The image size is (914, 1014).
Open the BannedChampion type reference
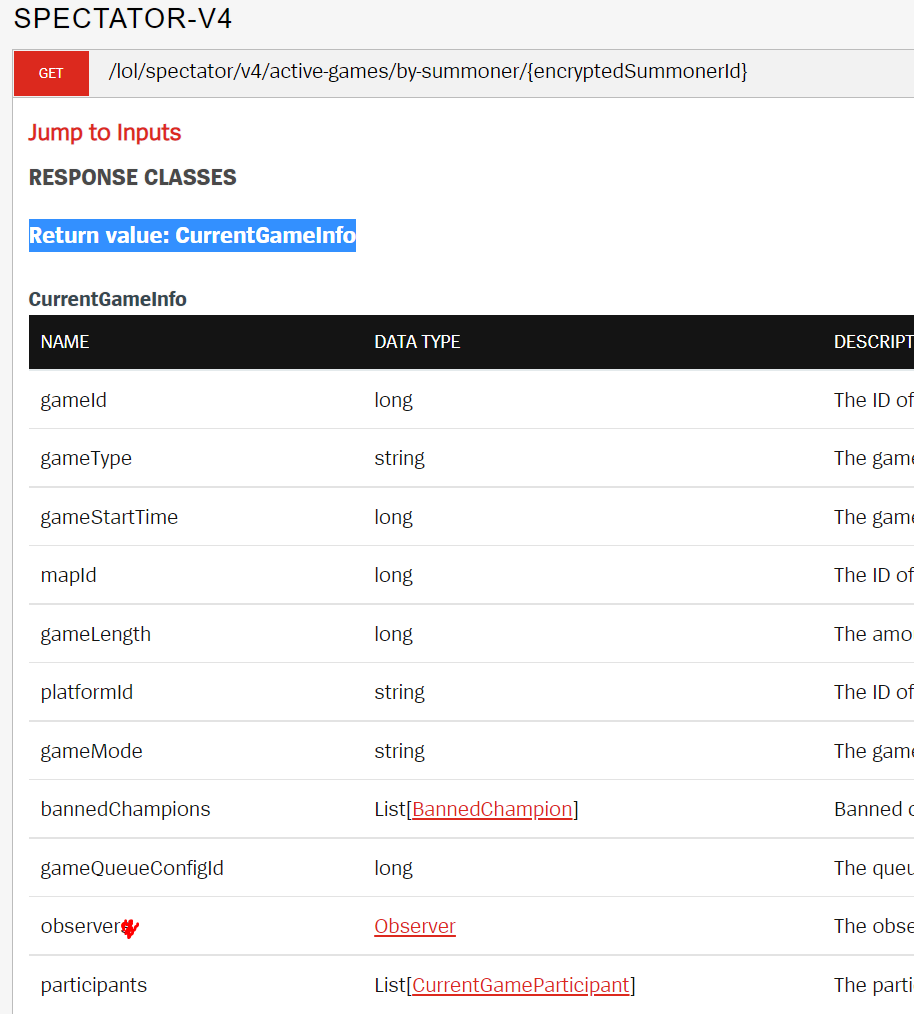tap(491, 809)
